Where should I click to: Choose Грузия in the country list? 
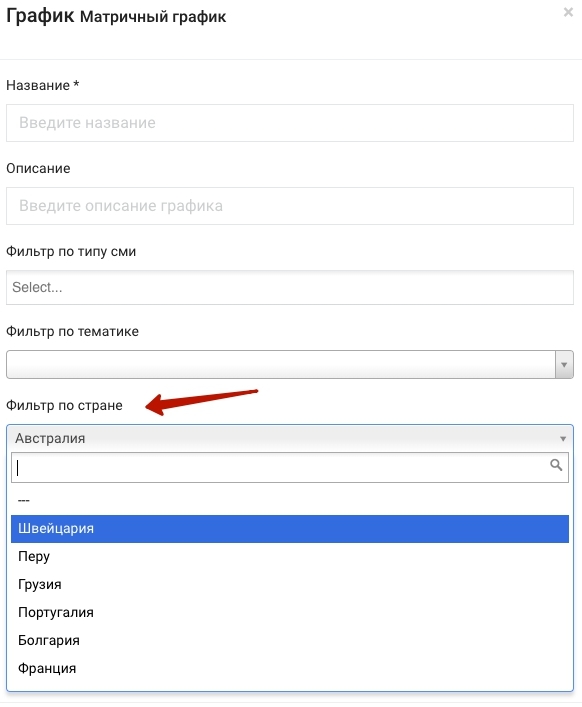pyautogui.click(x=290, y=584)
